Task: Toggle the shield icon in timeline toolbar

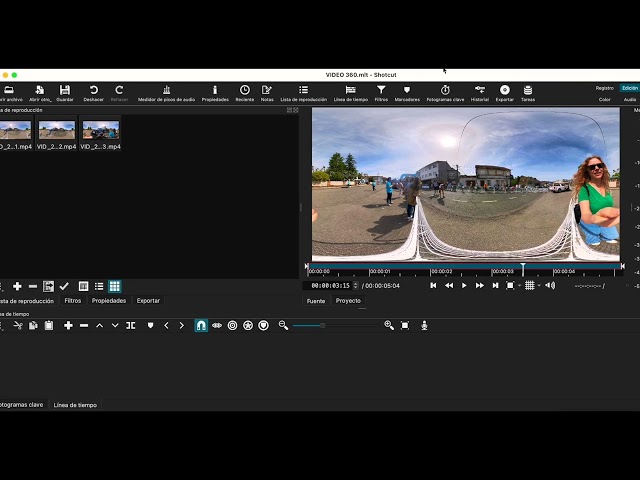Action: (x=264, y=325)
